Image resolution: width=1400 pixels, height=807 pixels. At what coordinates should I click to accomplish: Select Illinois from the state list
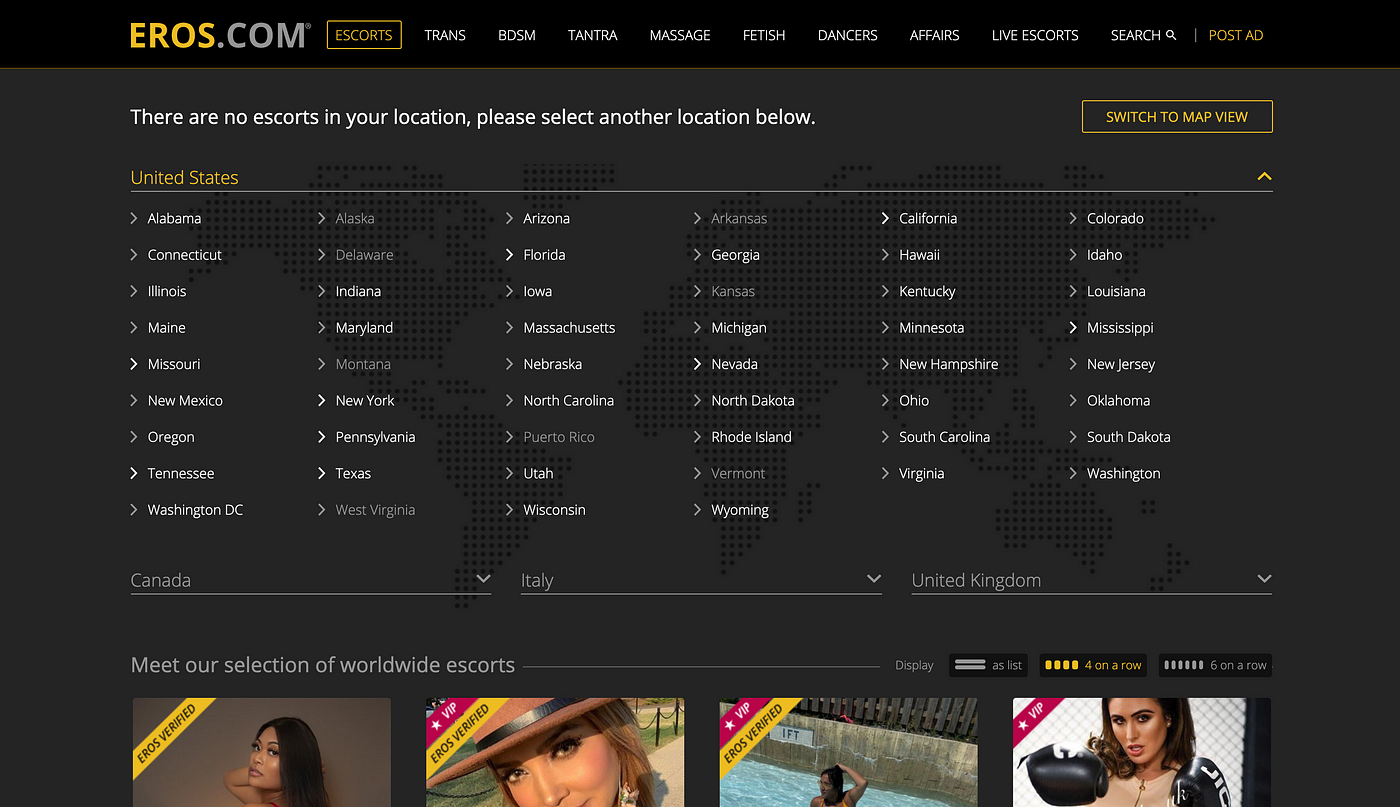click(x=167, y=291)
